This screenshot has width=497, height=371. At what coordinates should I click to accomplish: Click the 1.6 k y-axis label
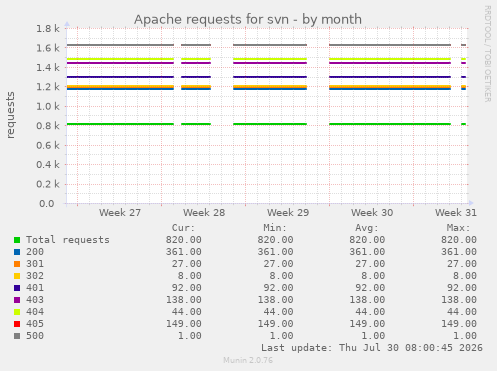pos(48,48)
